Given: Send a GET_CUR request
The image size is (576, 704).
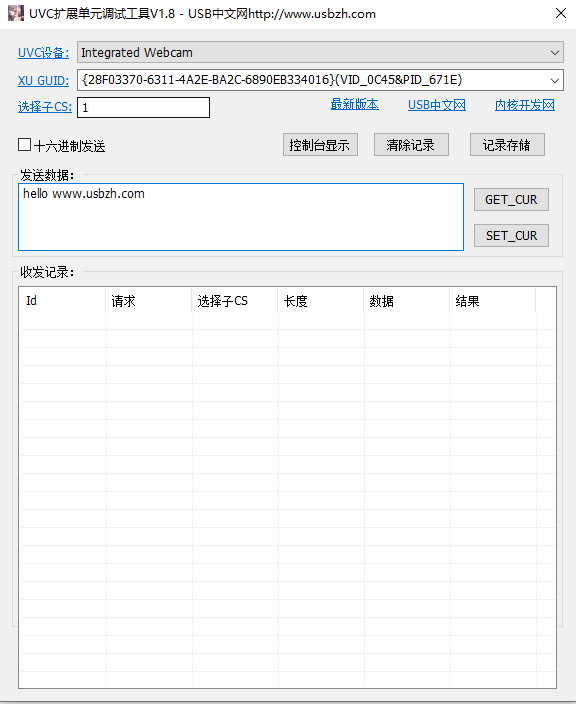Looking at the screenshot, I should [511, 199].
